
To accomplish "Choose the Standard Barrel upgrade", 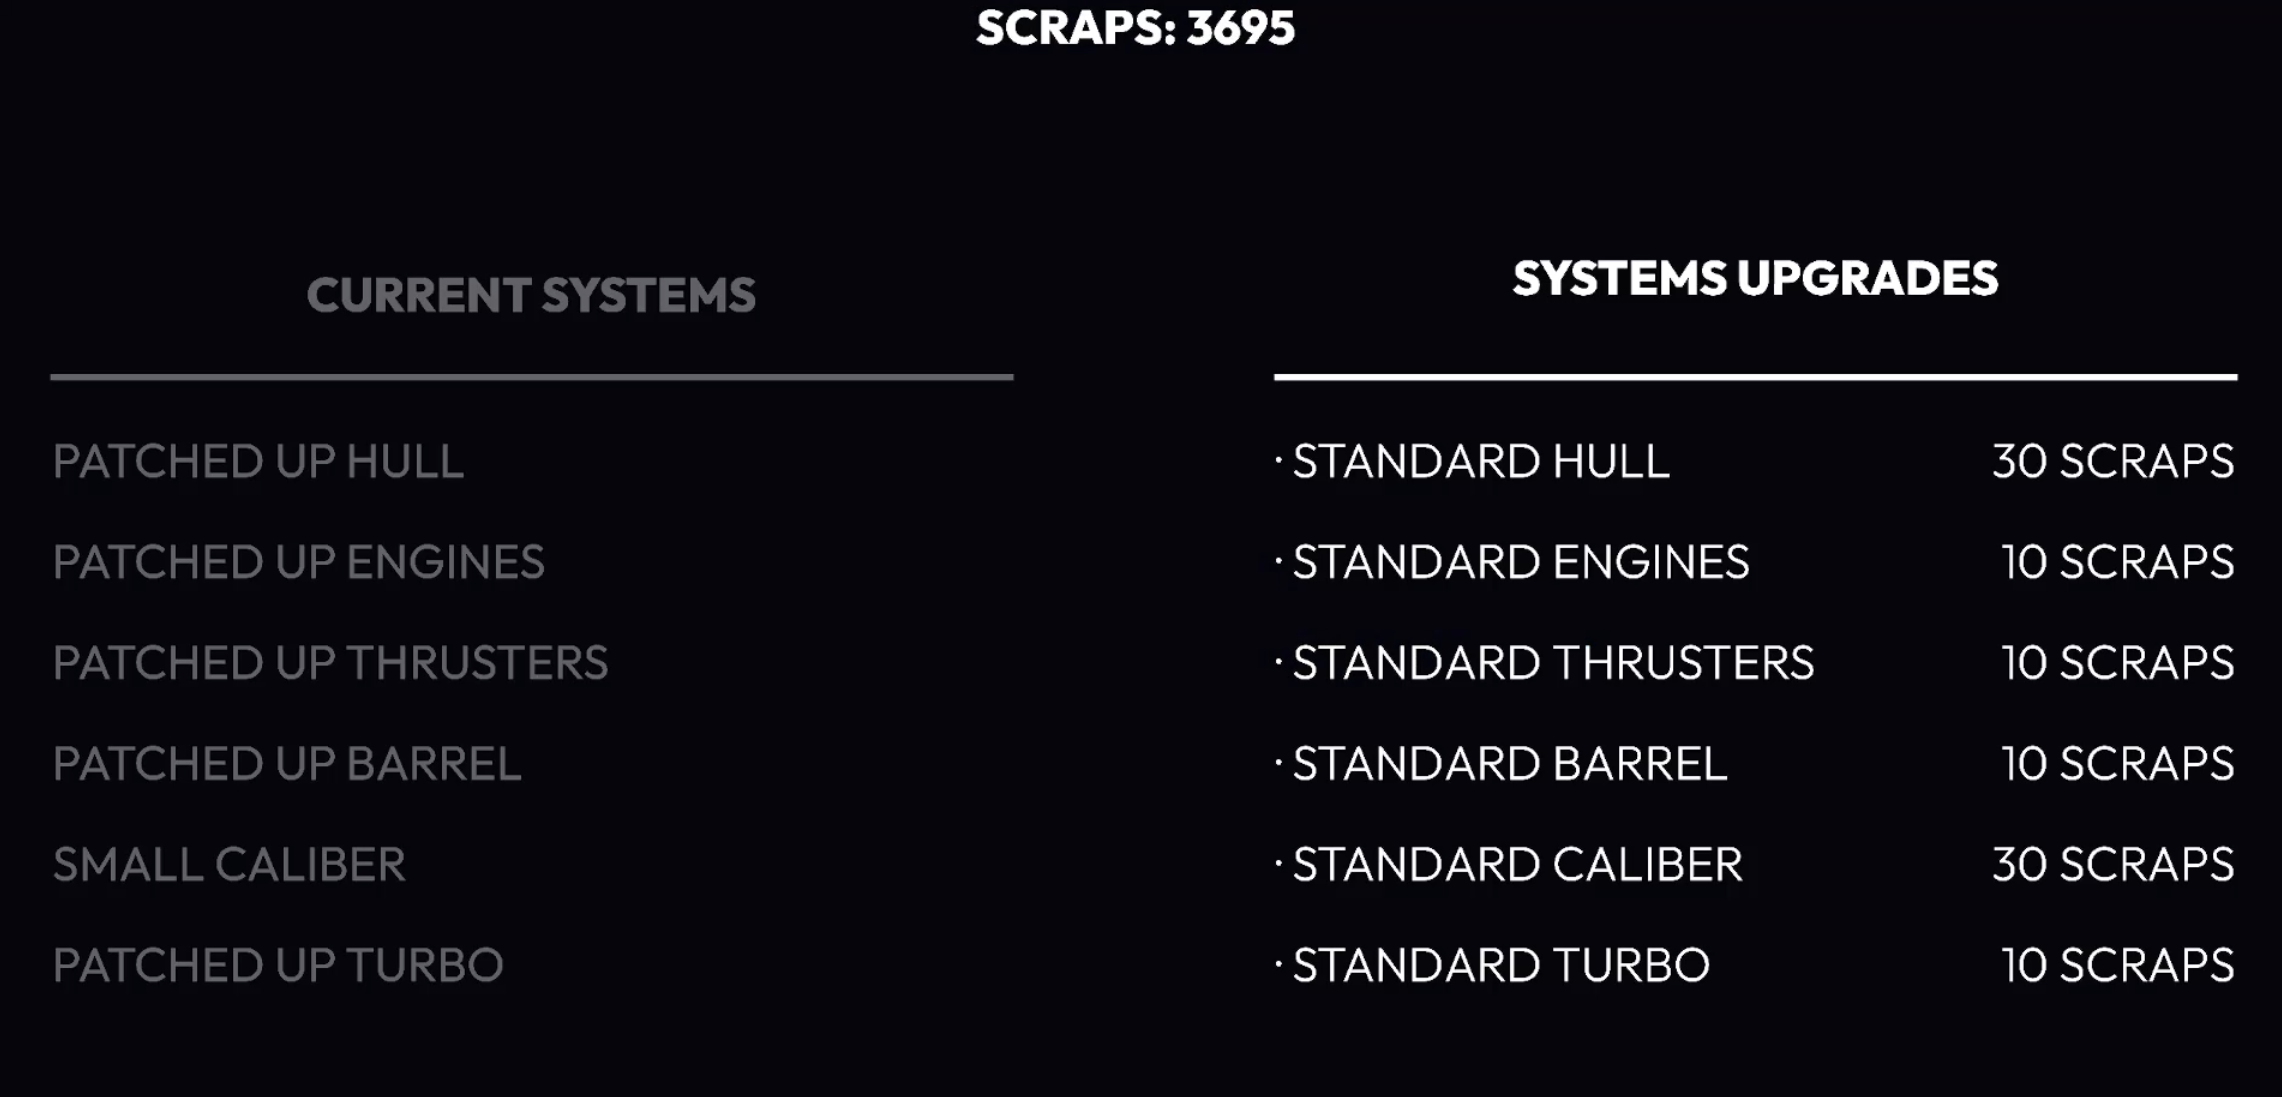I will 1510,764.
